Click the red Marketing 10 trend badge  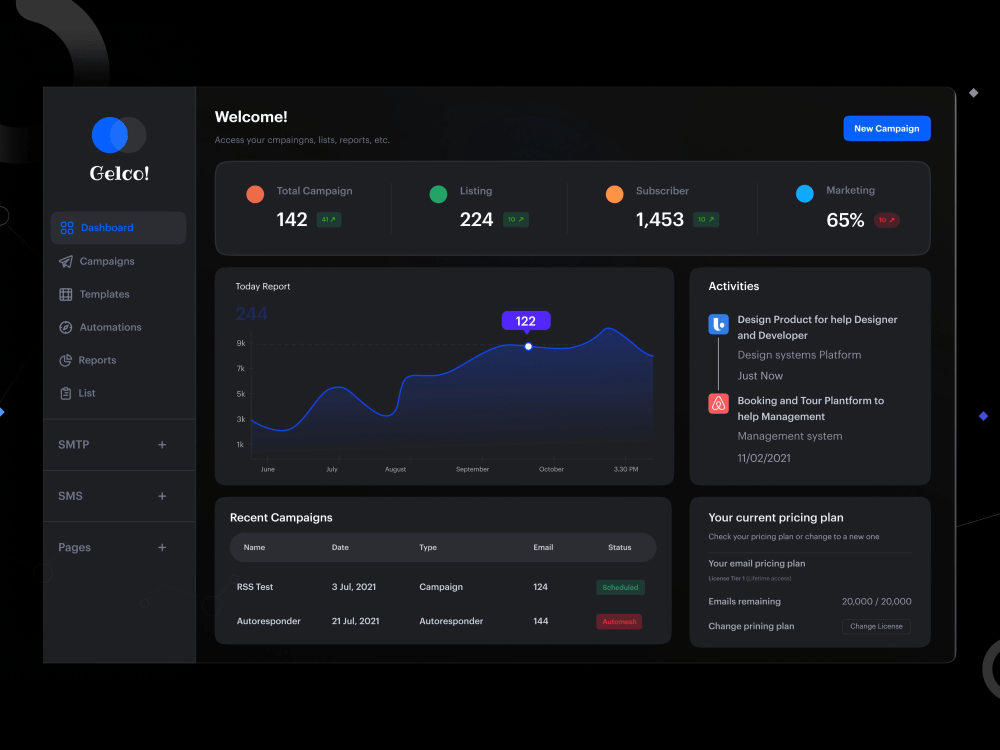[x=886, y=220]
